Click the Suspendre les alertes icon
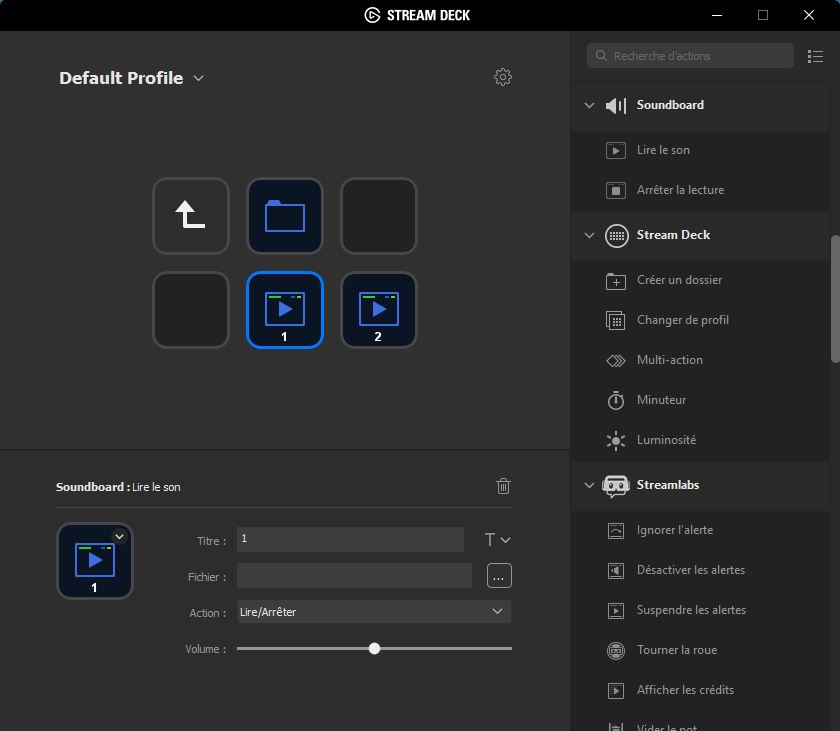The image size is (840, 731). tap(616, 611)
